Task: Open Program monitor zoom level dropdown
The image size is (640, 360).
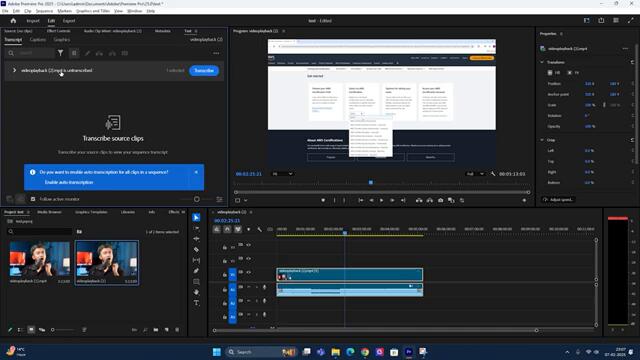Action: point(282,174)
